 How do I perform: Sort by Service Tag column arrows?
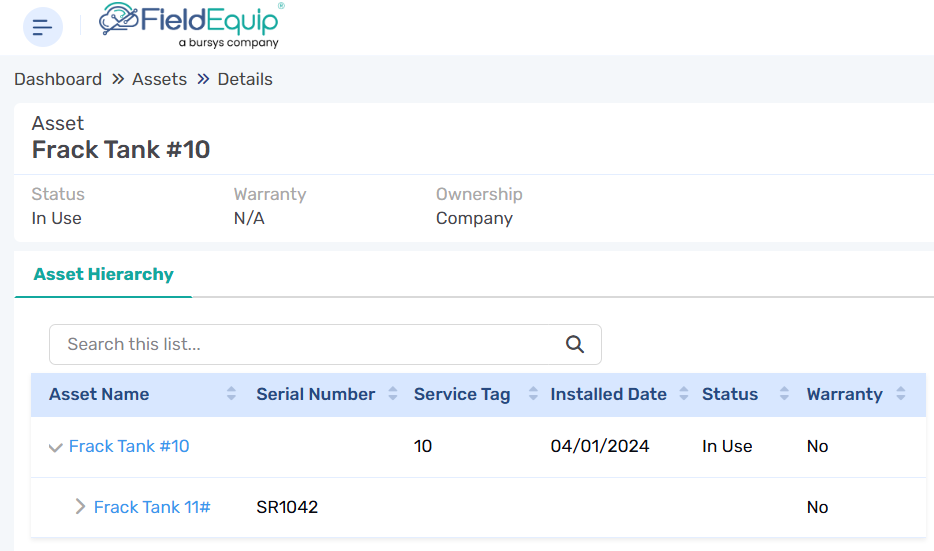(533, 394)
